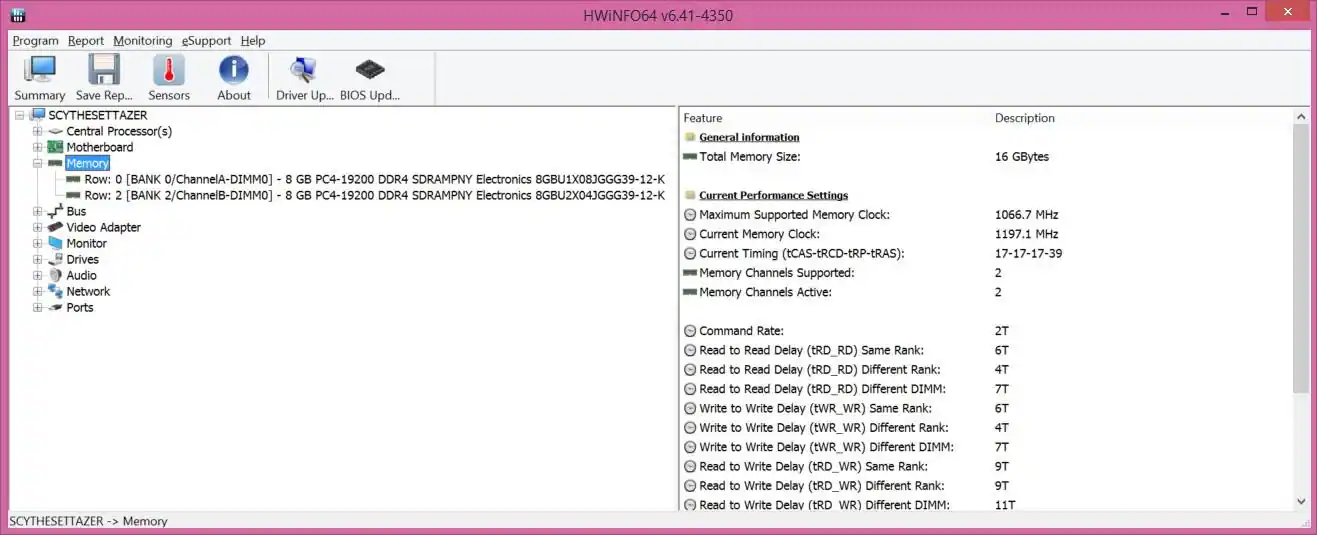Expand the Central Processor(s) node
The image size is (1317, 535).
pyautogui.click(x=38, y=131)
